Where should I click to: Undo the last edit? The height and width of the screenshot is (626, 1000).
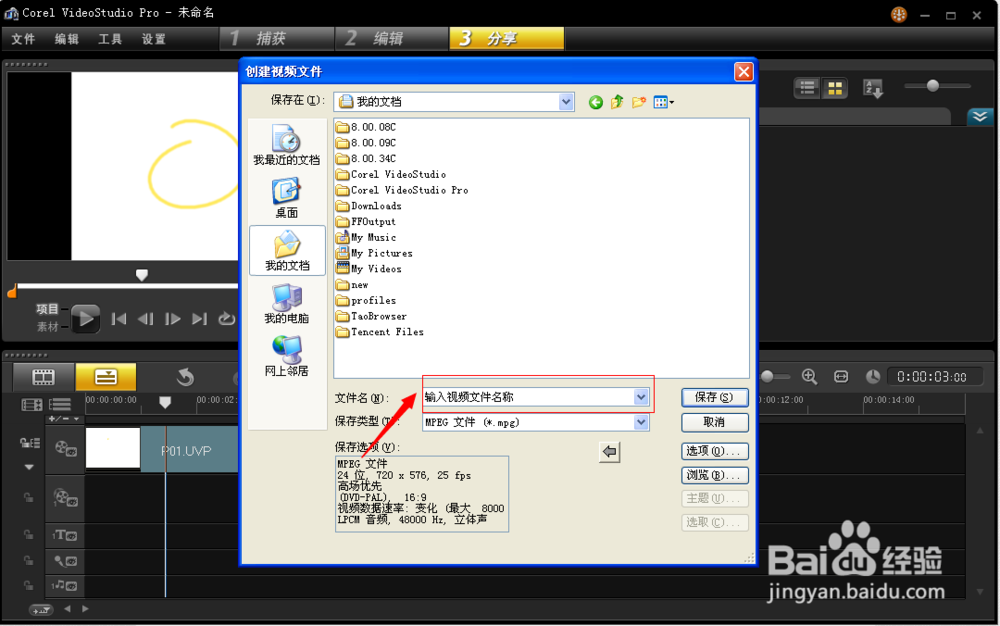tap(186, 377)
